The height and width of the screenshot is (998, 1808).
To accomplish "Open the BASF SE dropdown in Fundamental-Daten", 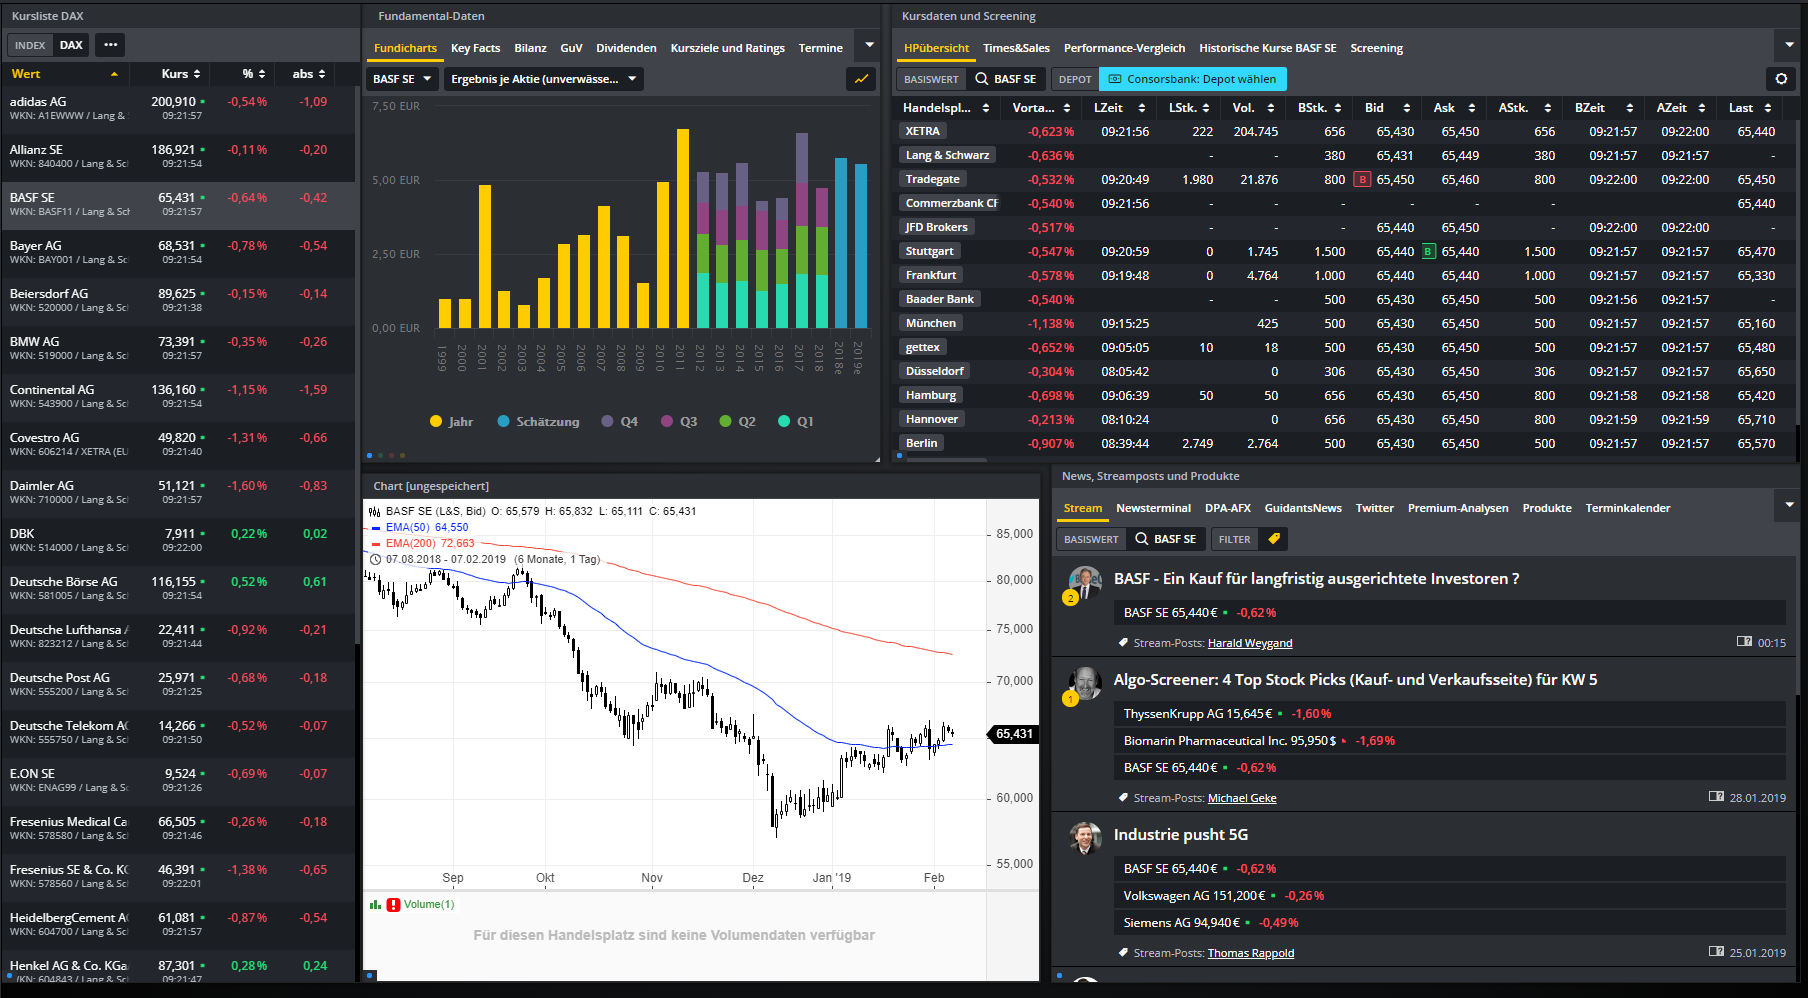I will (402, 79).
